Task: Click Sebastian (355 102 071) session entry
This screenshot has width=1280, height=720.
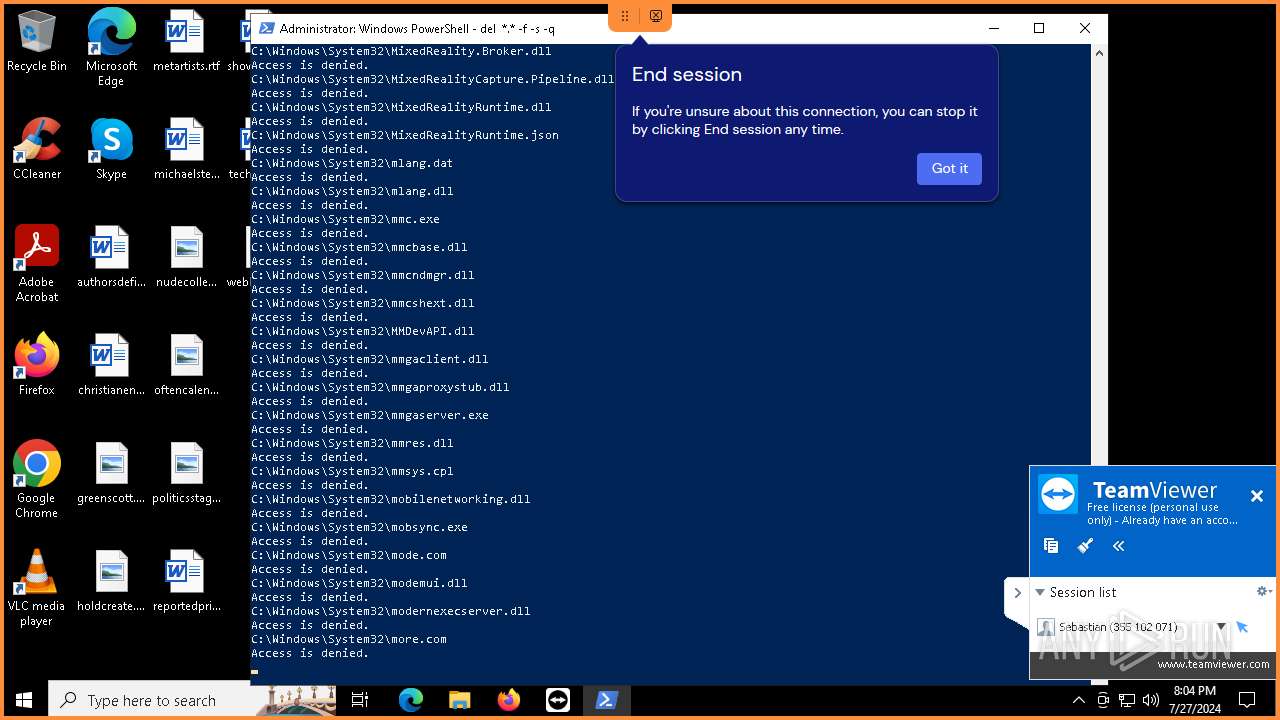Action: 1118,627
